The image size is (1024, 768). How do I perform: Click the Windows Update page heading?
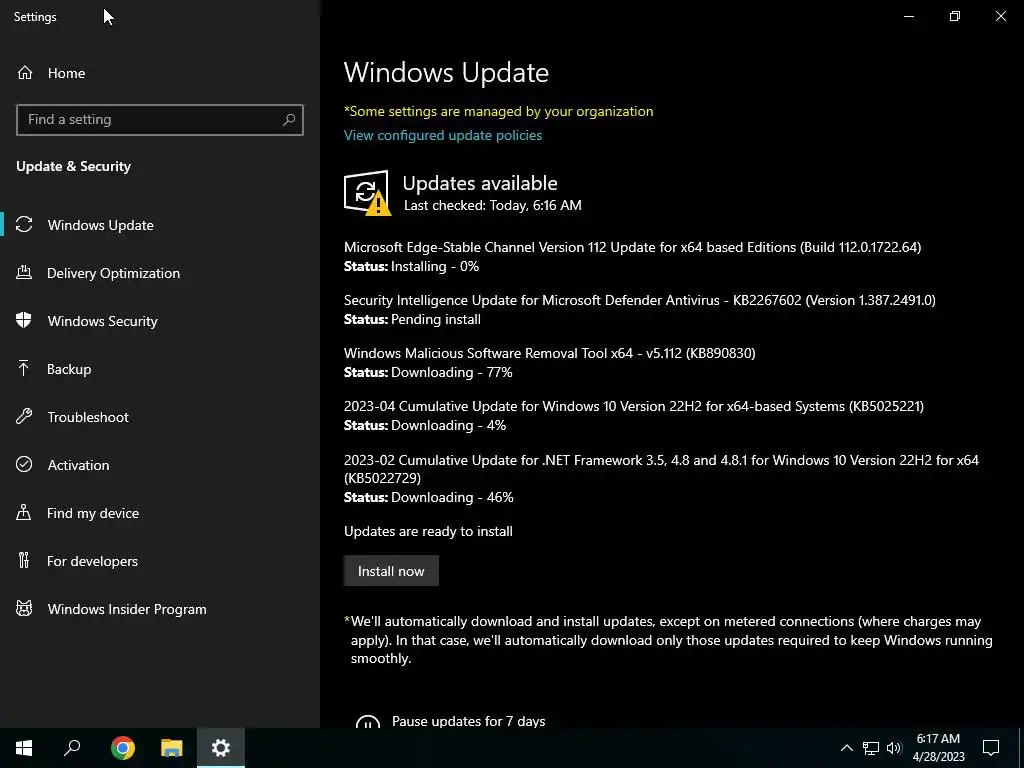click(x=446, y=72)
